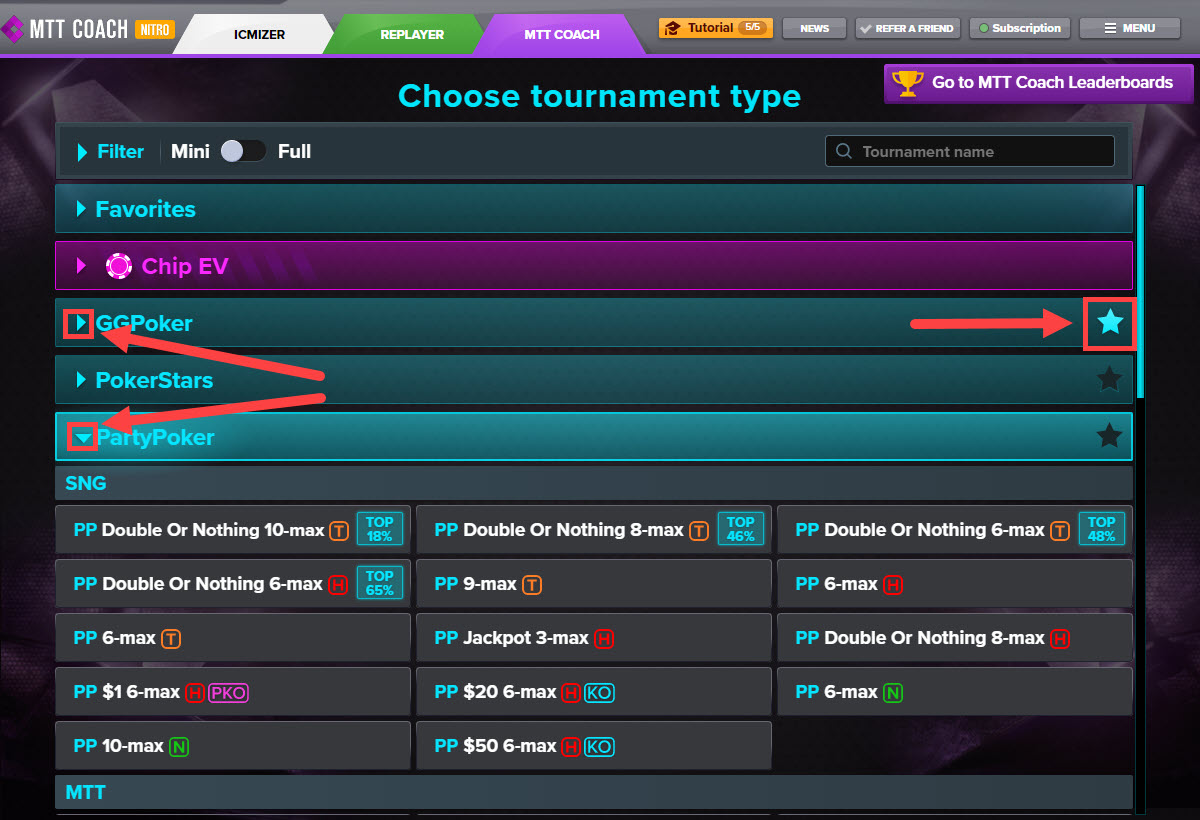Choose PP 6-max H tournament

(955, 583)
